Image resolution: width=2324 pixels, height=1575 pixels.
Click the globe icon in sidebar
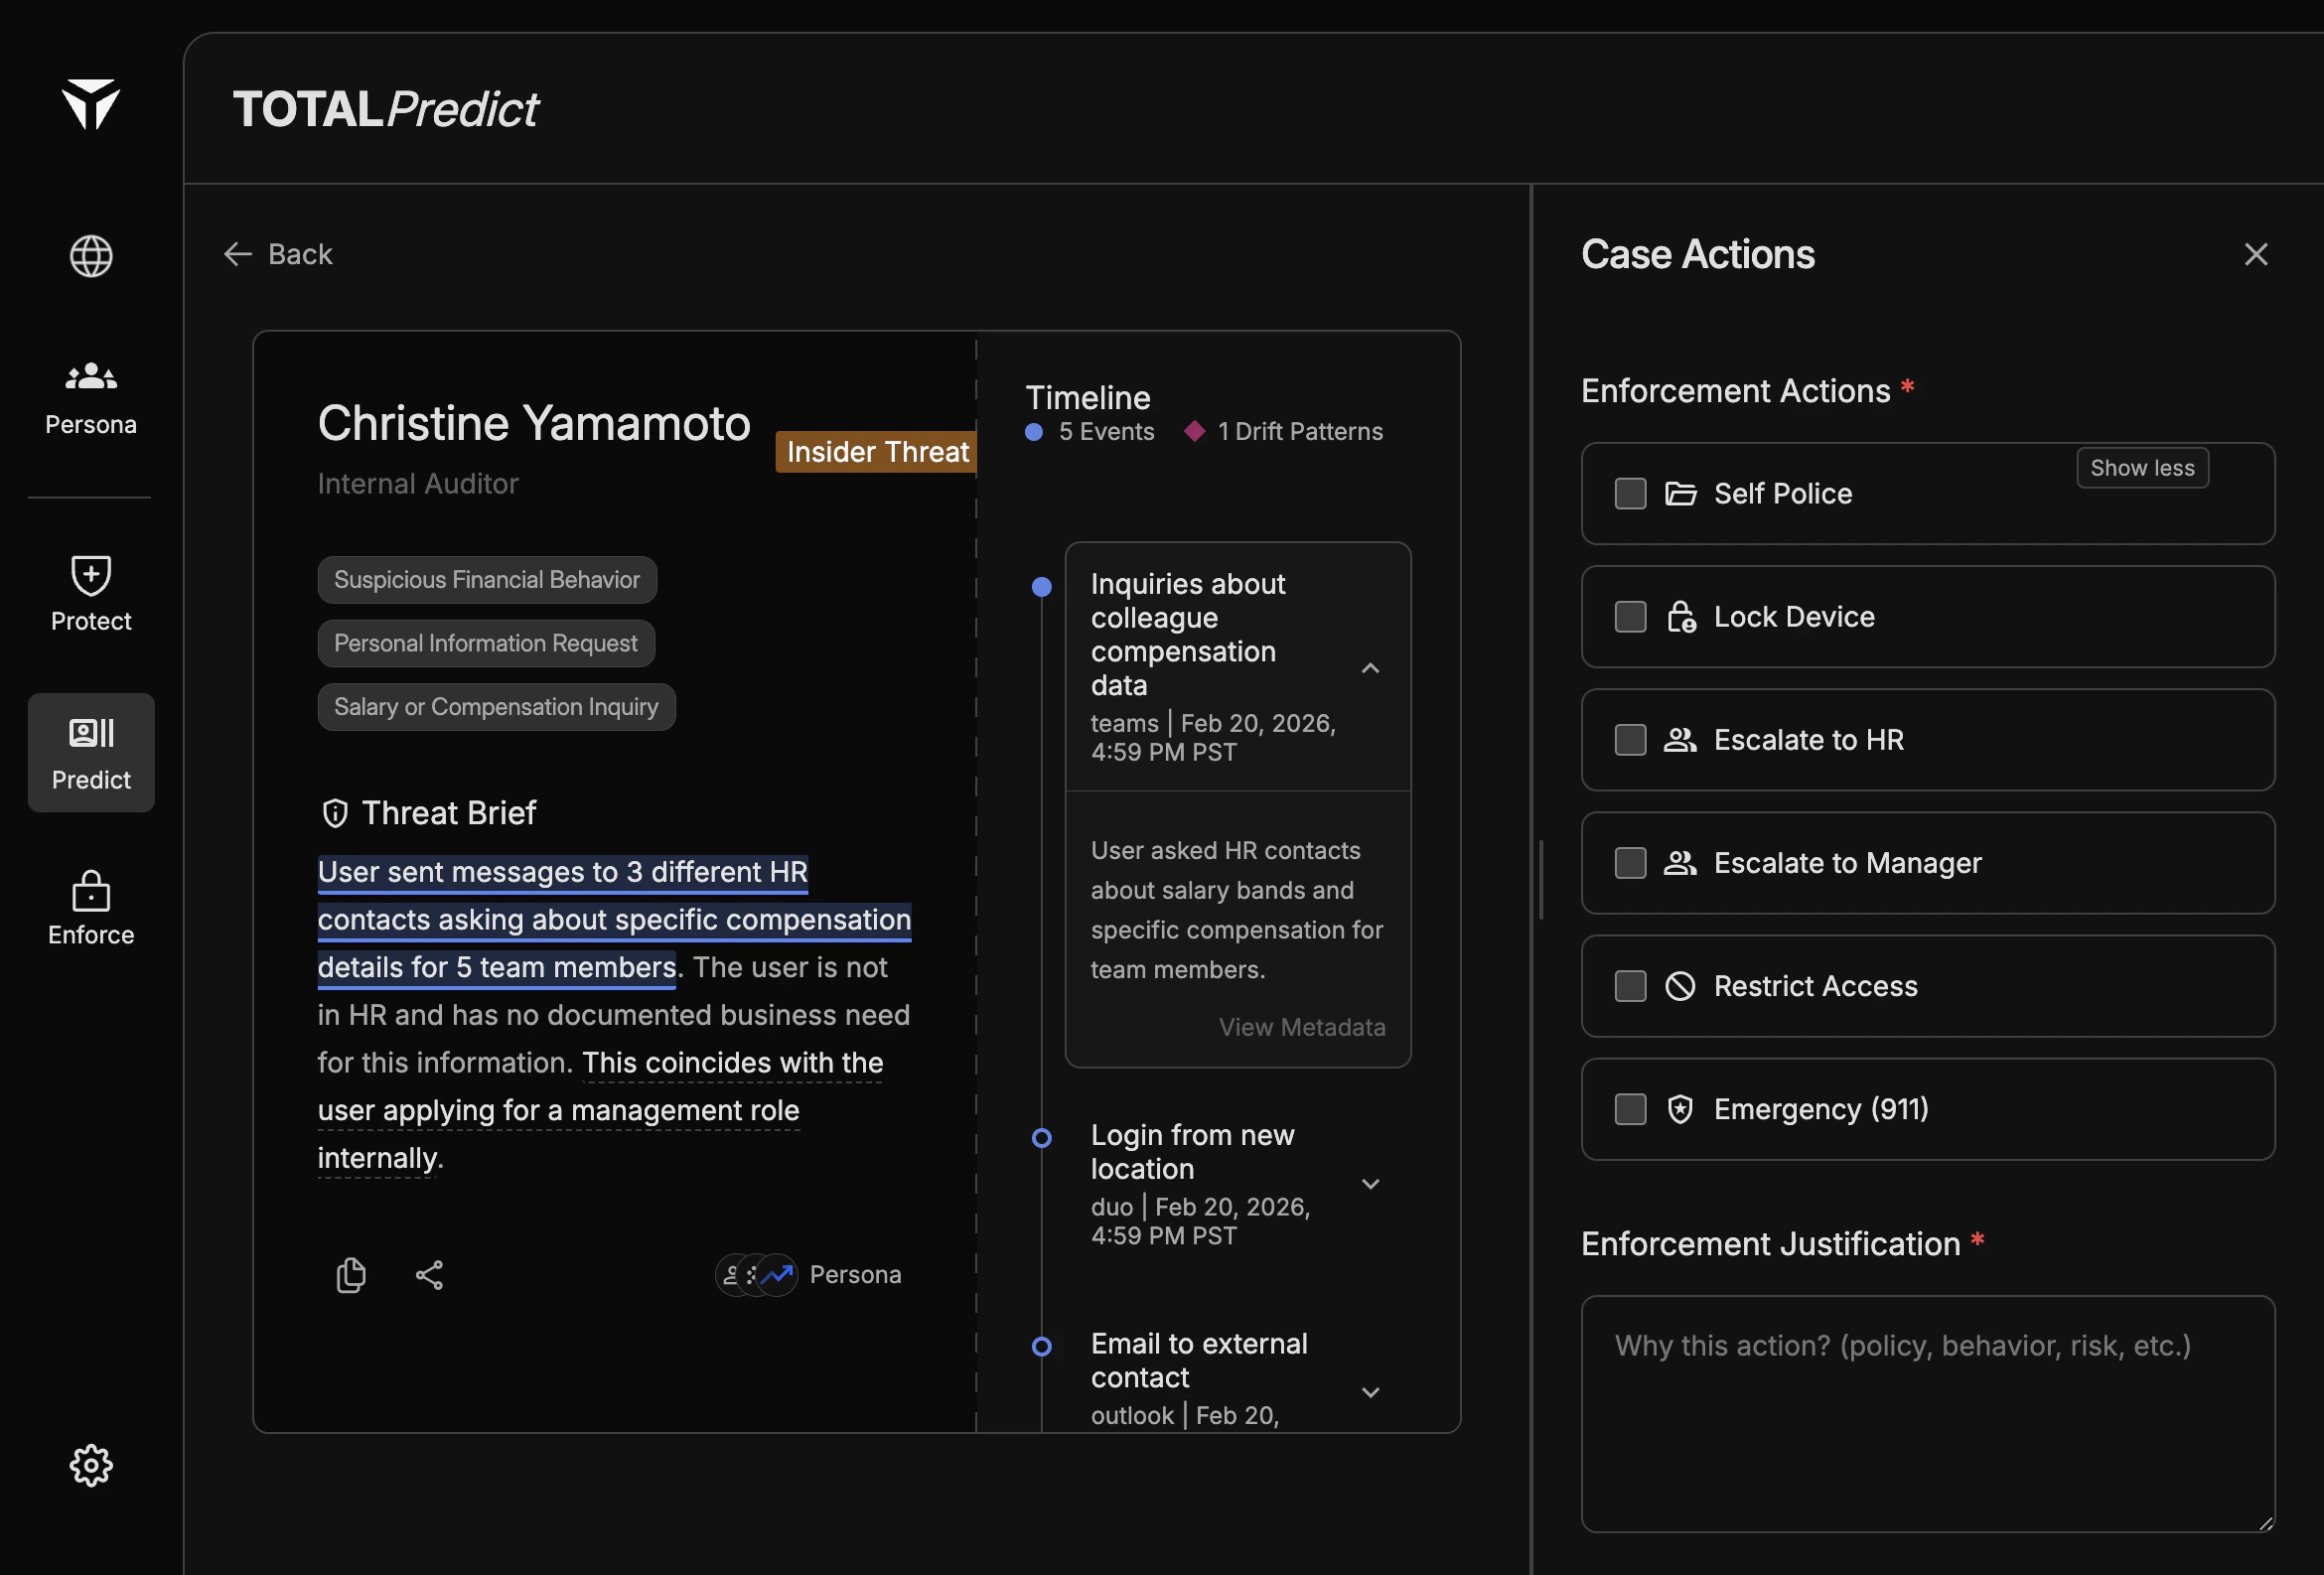(x=91, y=257)
